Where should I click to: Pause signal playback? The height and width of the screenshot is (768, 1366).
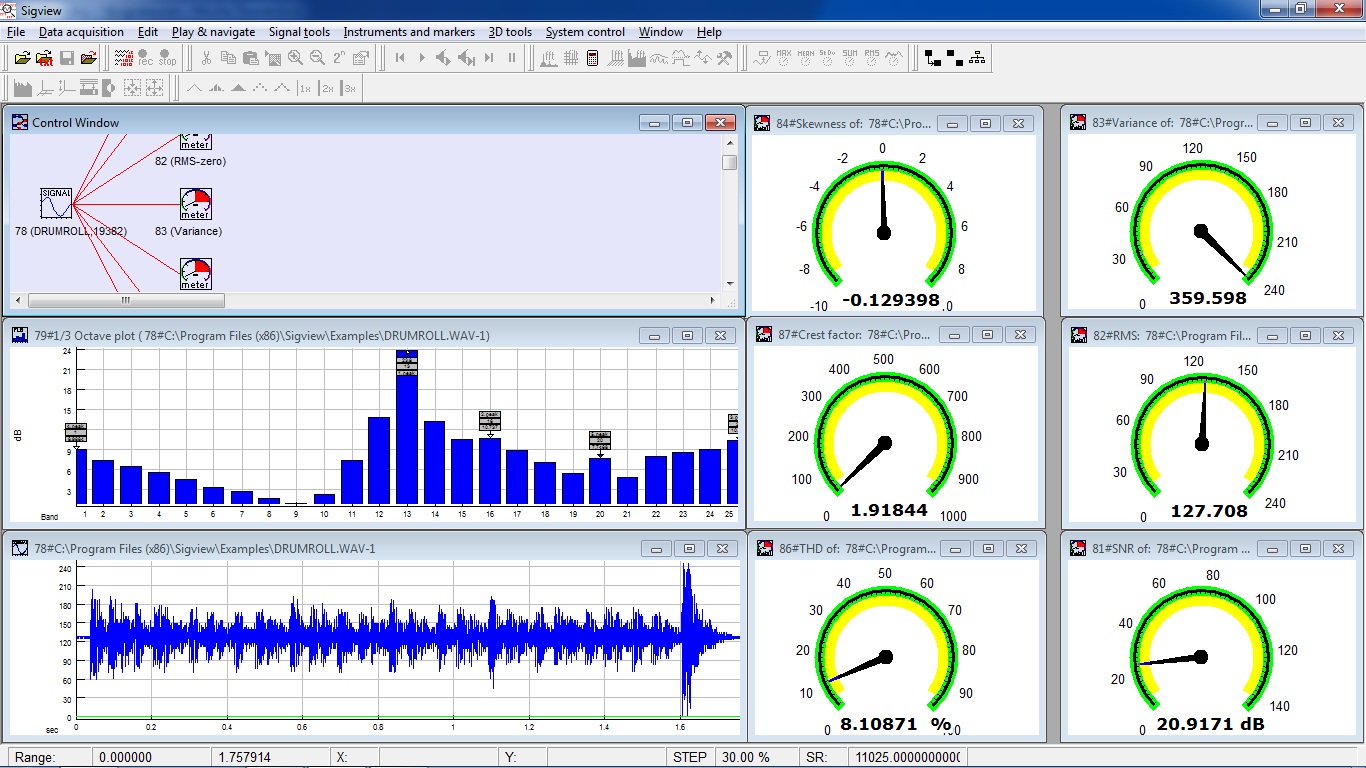511,57
